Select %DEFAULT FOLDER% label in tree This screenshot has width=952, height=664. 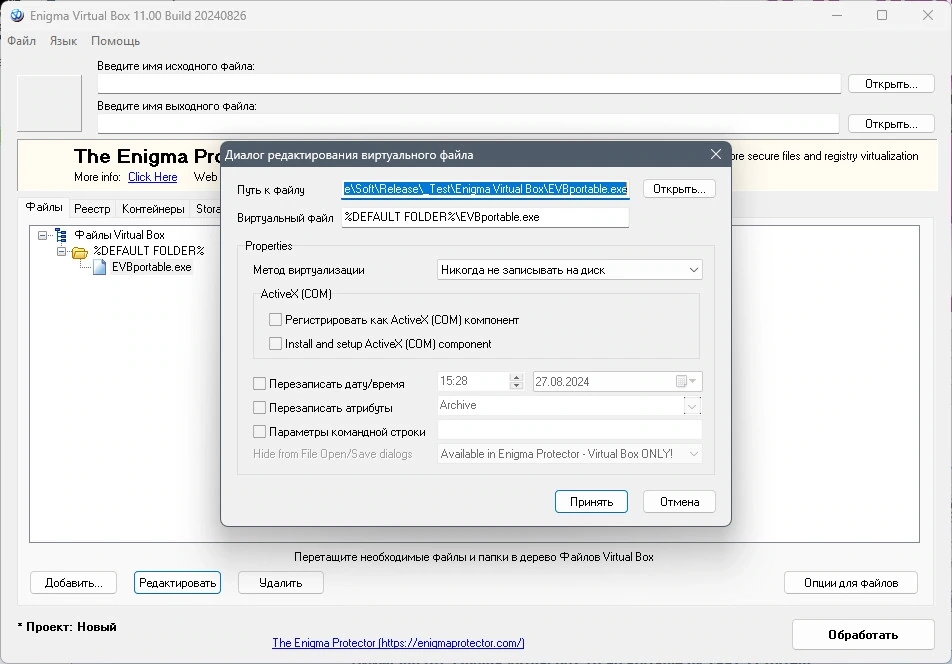[x=149, y=251]
